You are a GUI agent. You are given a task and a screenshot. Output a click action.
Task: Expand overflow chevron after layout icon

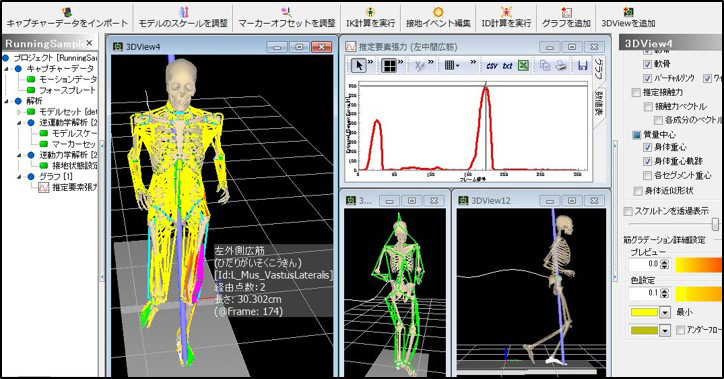click(401, 62)
